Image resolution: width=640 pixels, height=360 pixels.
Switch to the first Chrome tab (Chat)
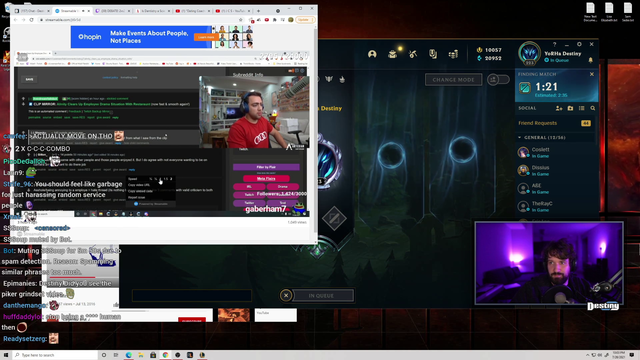click(32, 11)
